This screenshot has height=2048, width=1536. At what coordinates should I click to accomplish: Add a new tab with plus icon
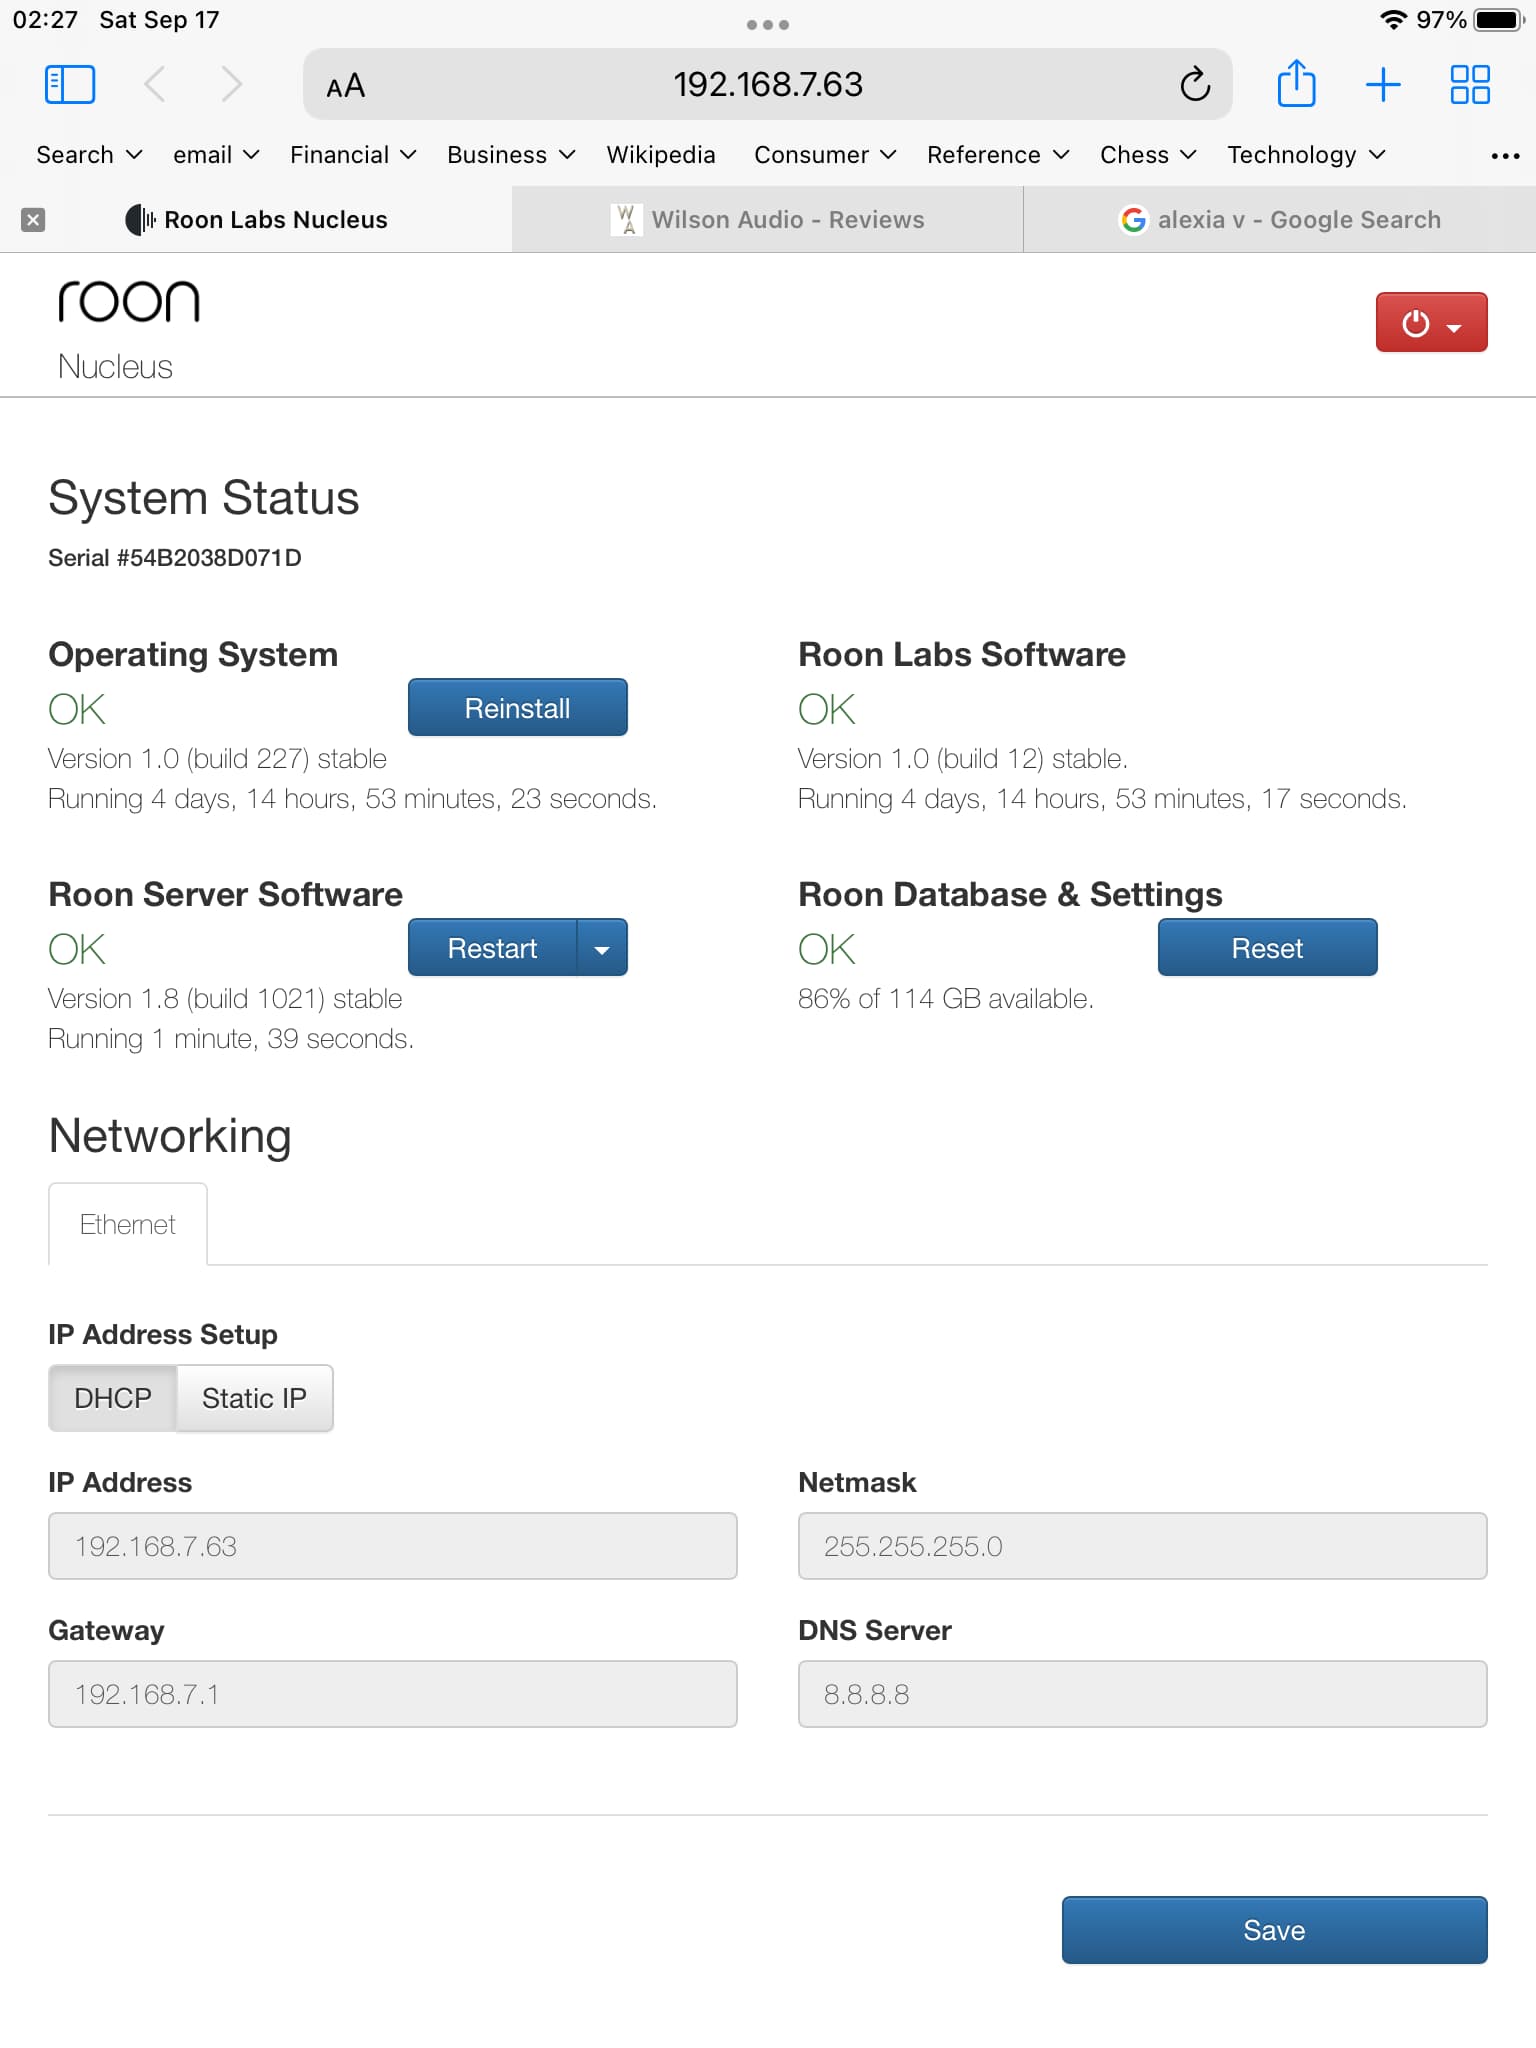click(1383, 85)
